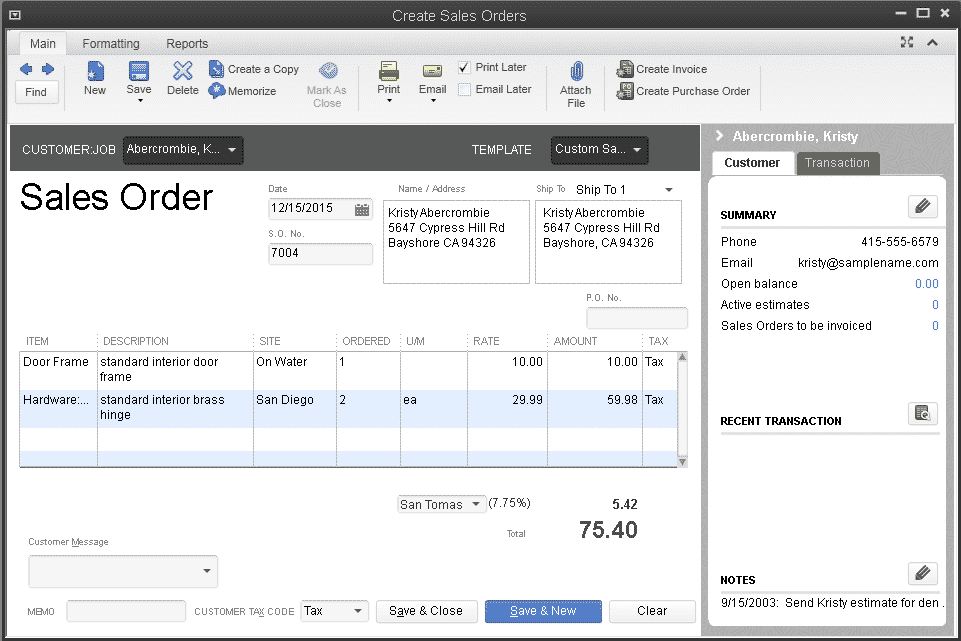Viewport: 961px width, 641px height.
Task: Click into the P.O. No. field
Action: coord(637,318)
